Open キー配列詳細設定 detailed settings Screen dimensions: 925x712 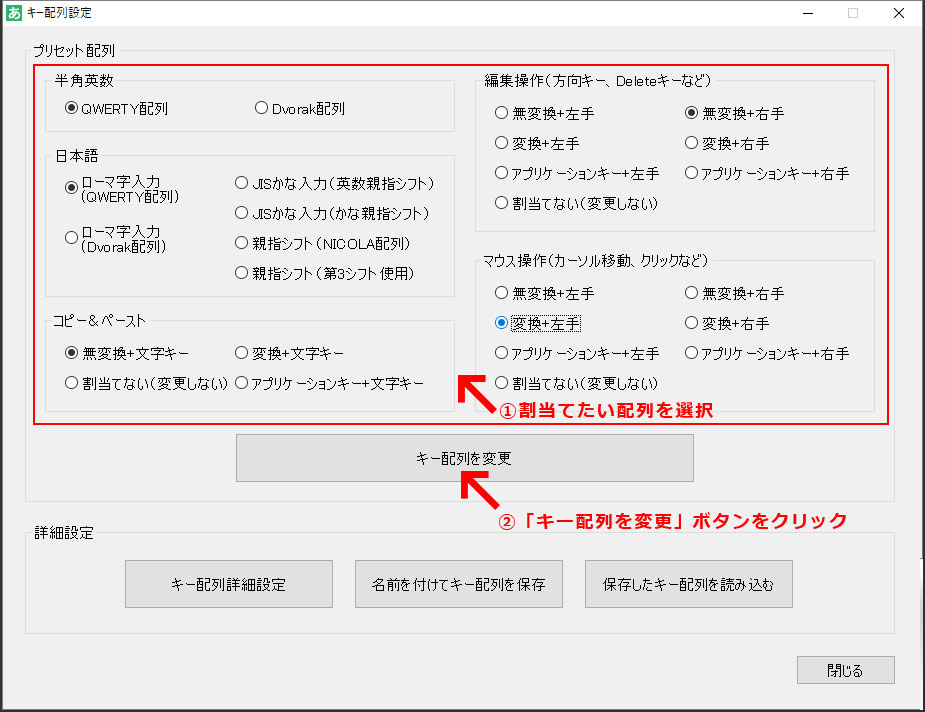228,584
